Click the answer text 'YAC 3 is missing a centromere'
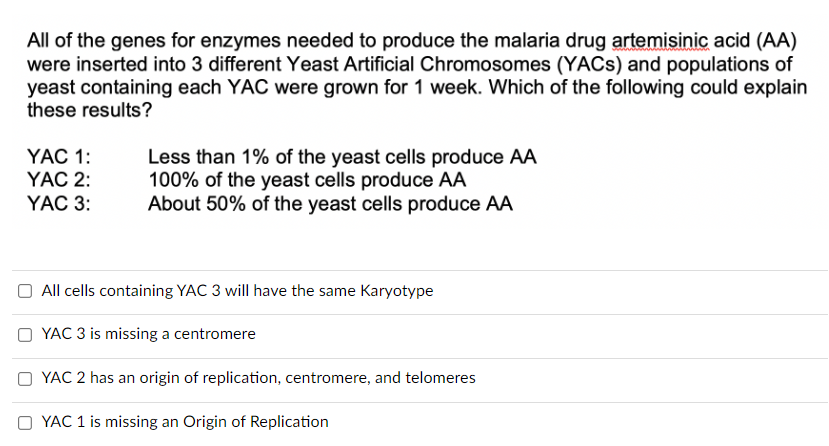The height and width of the screenshot is (446, 829). [149, 334]
